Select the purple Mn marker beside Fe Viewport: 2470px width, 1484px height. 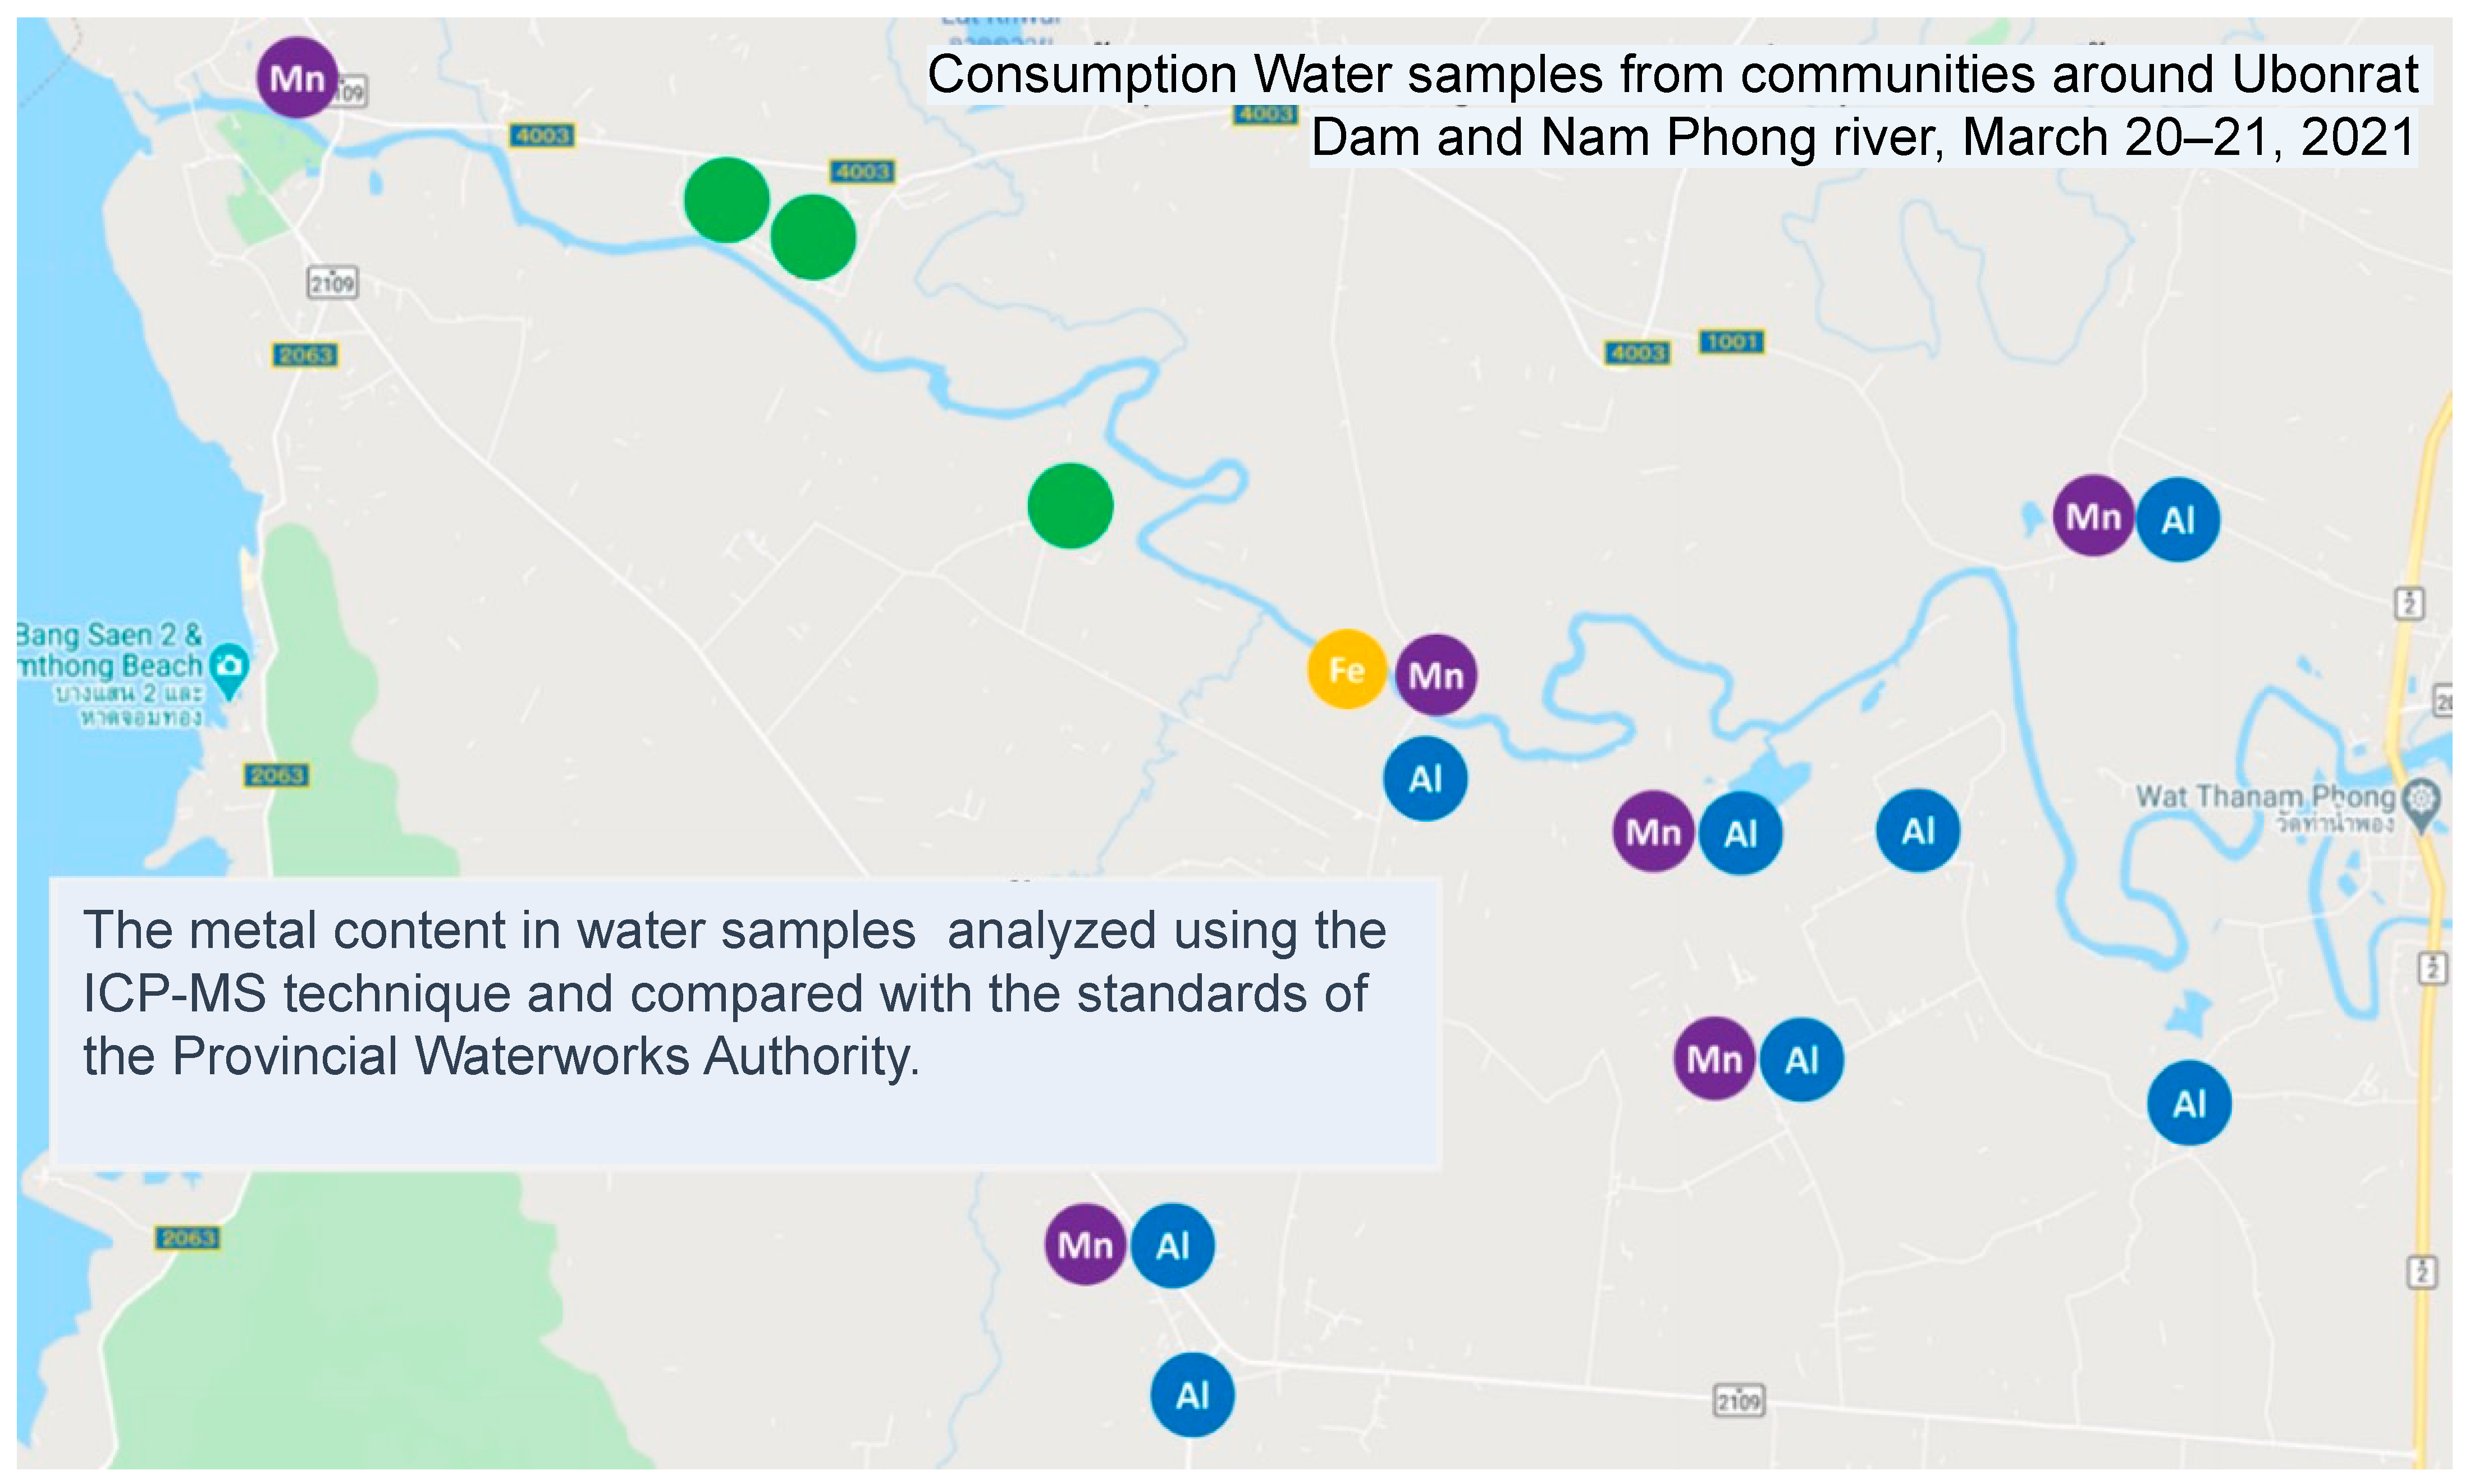coord(1435,675)
